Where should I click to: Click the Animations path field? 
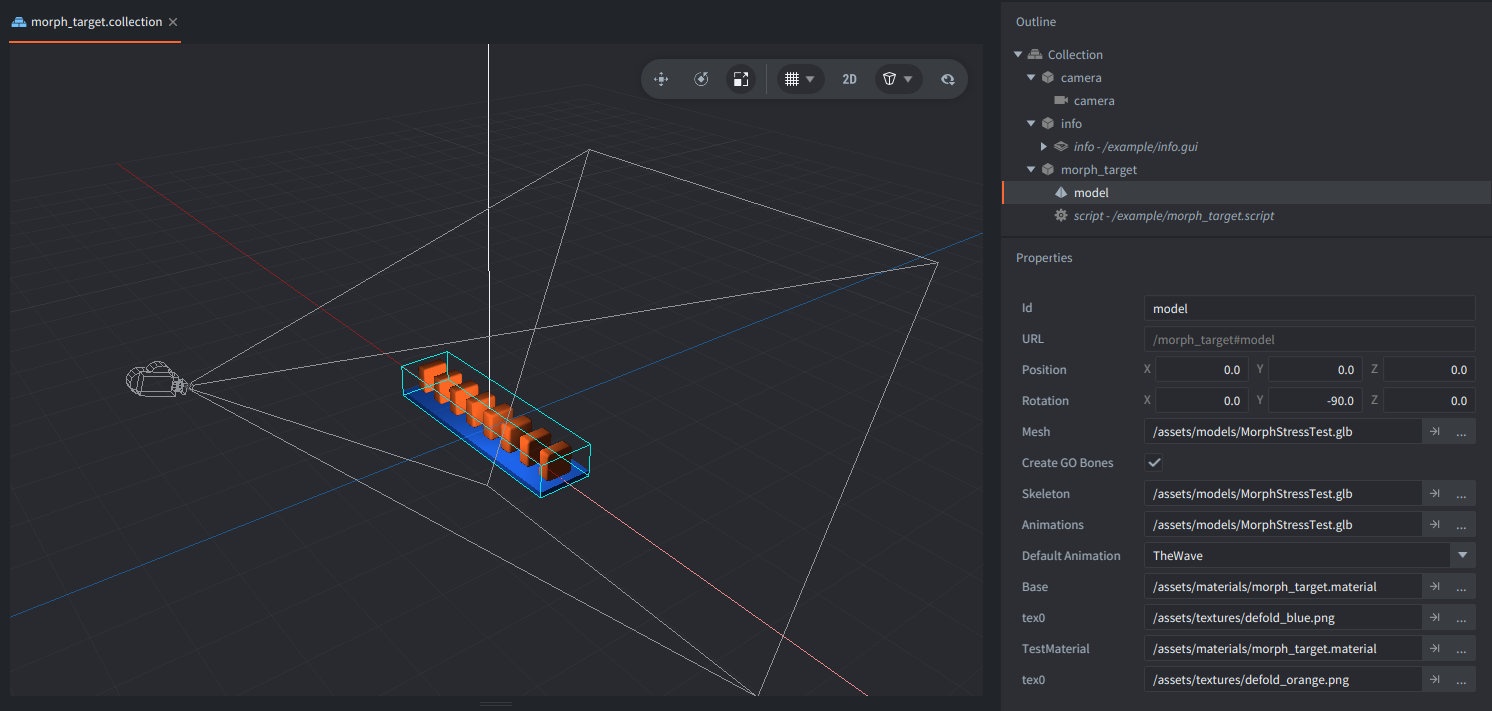tap(1283, 525)
